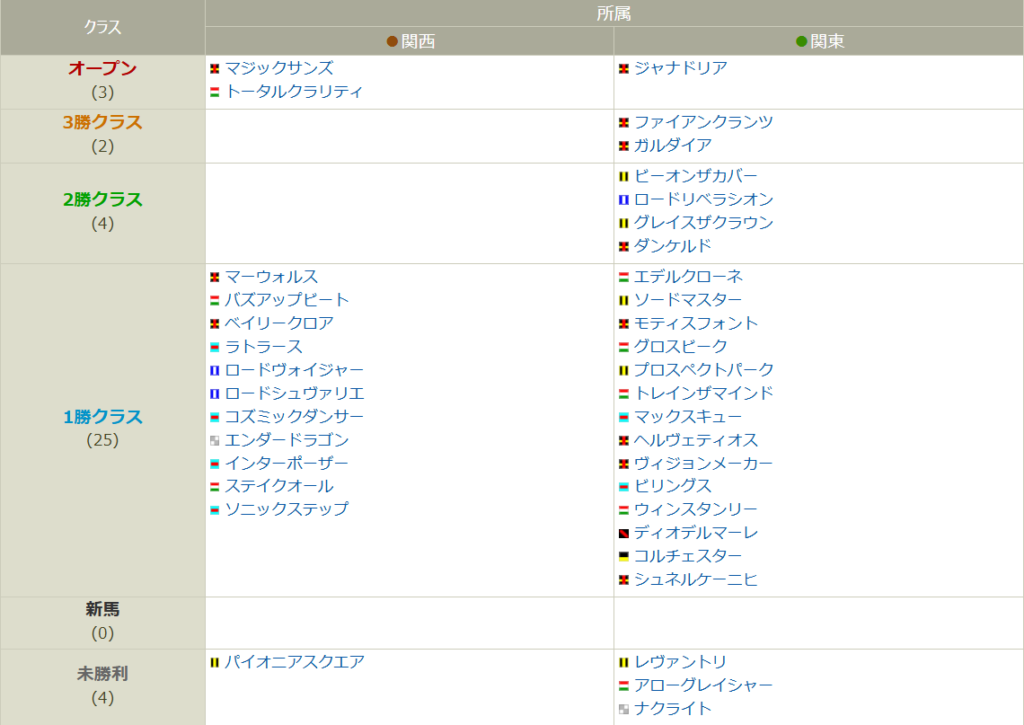Click the silk icon beside コルチェスター
The width and height of the screenshot is (1024, 725).
tap(624, 557)
